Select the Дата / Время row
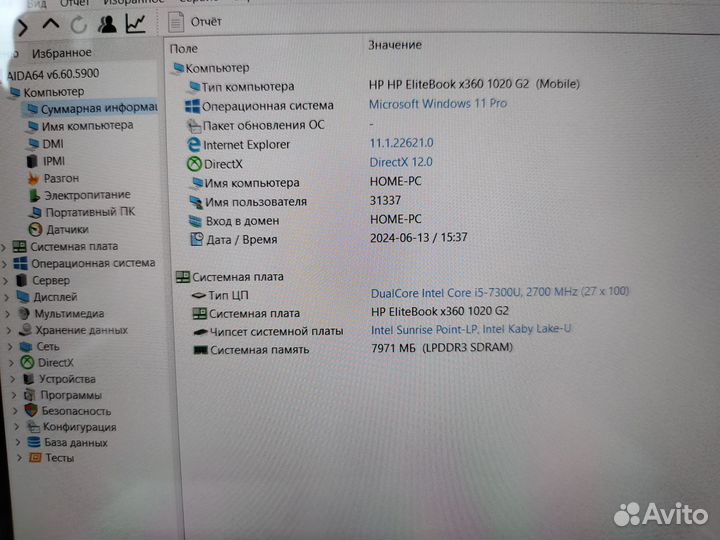 coord(329,239)
